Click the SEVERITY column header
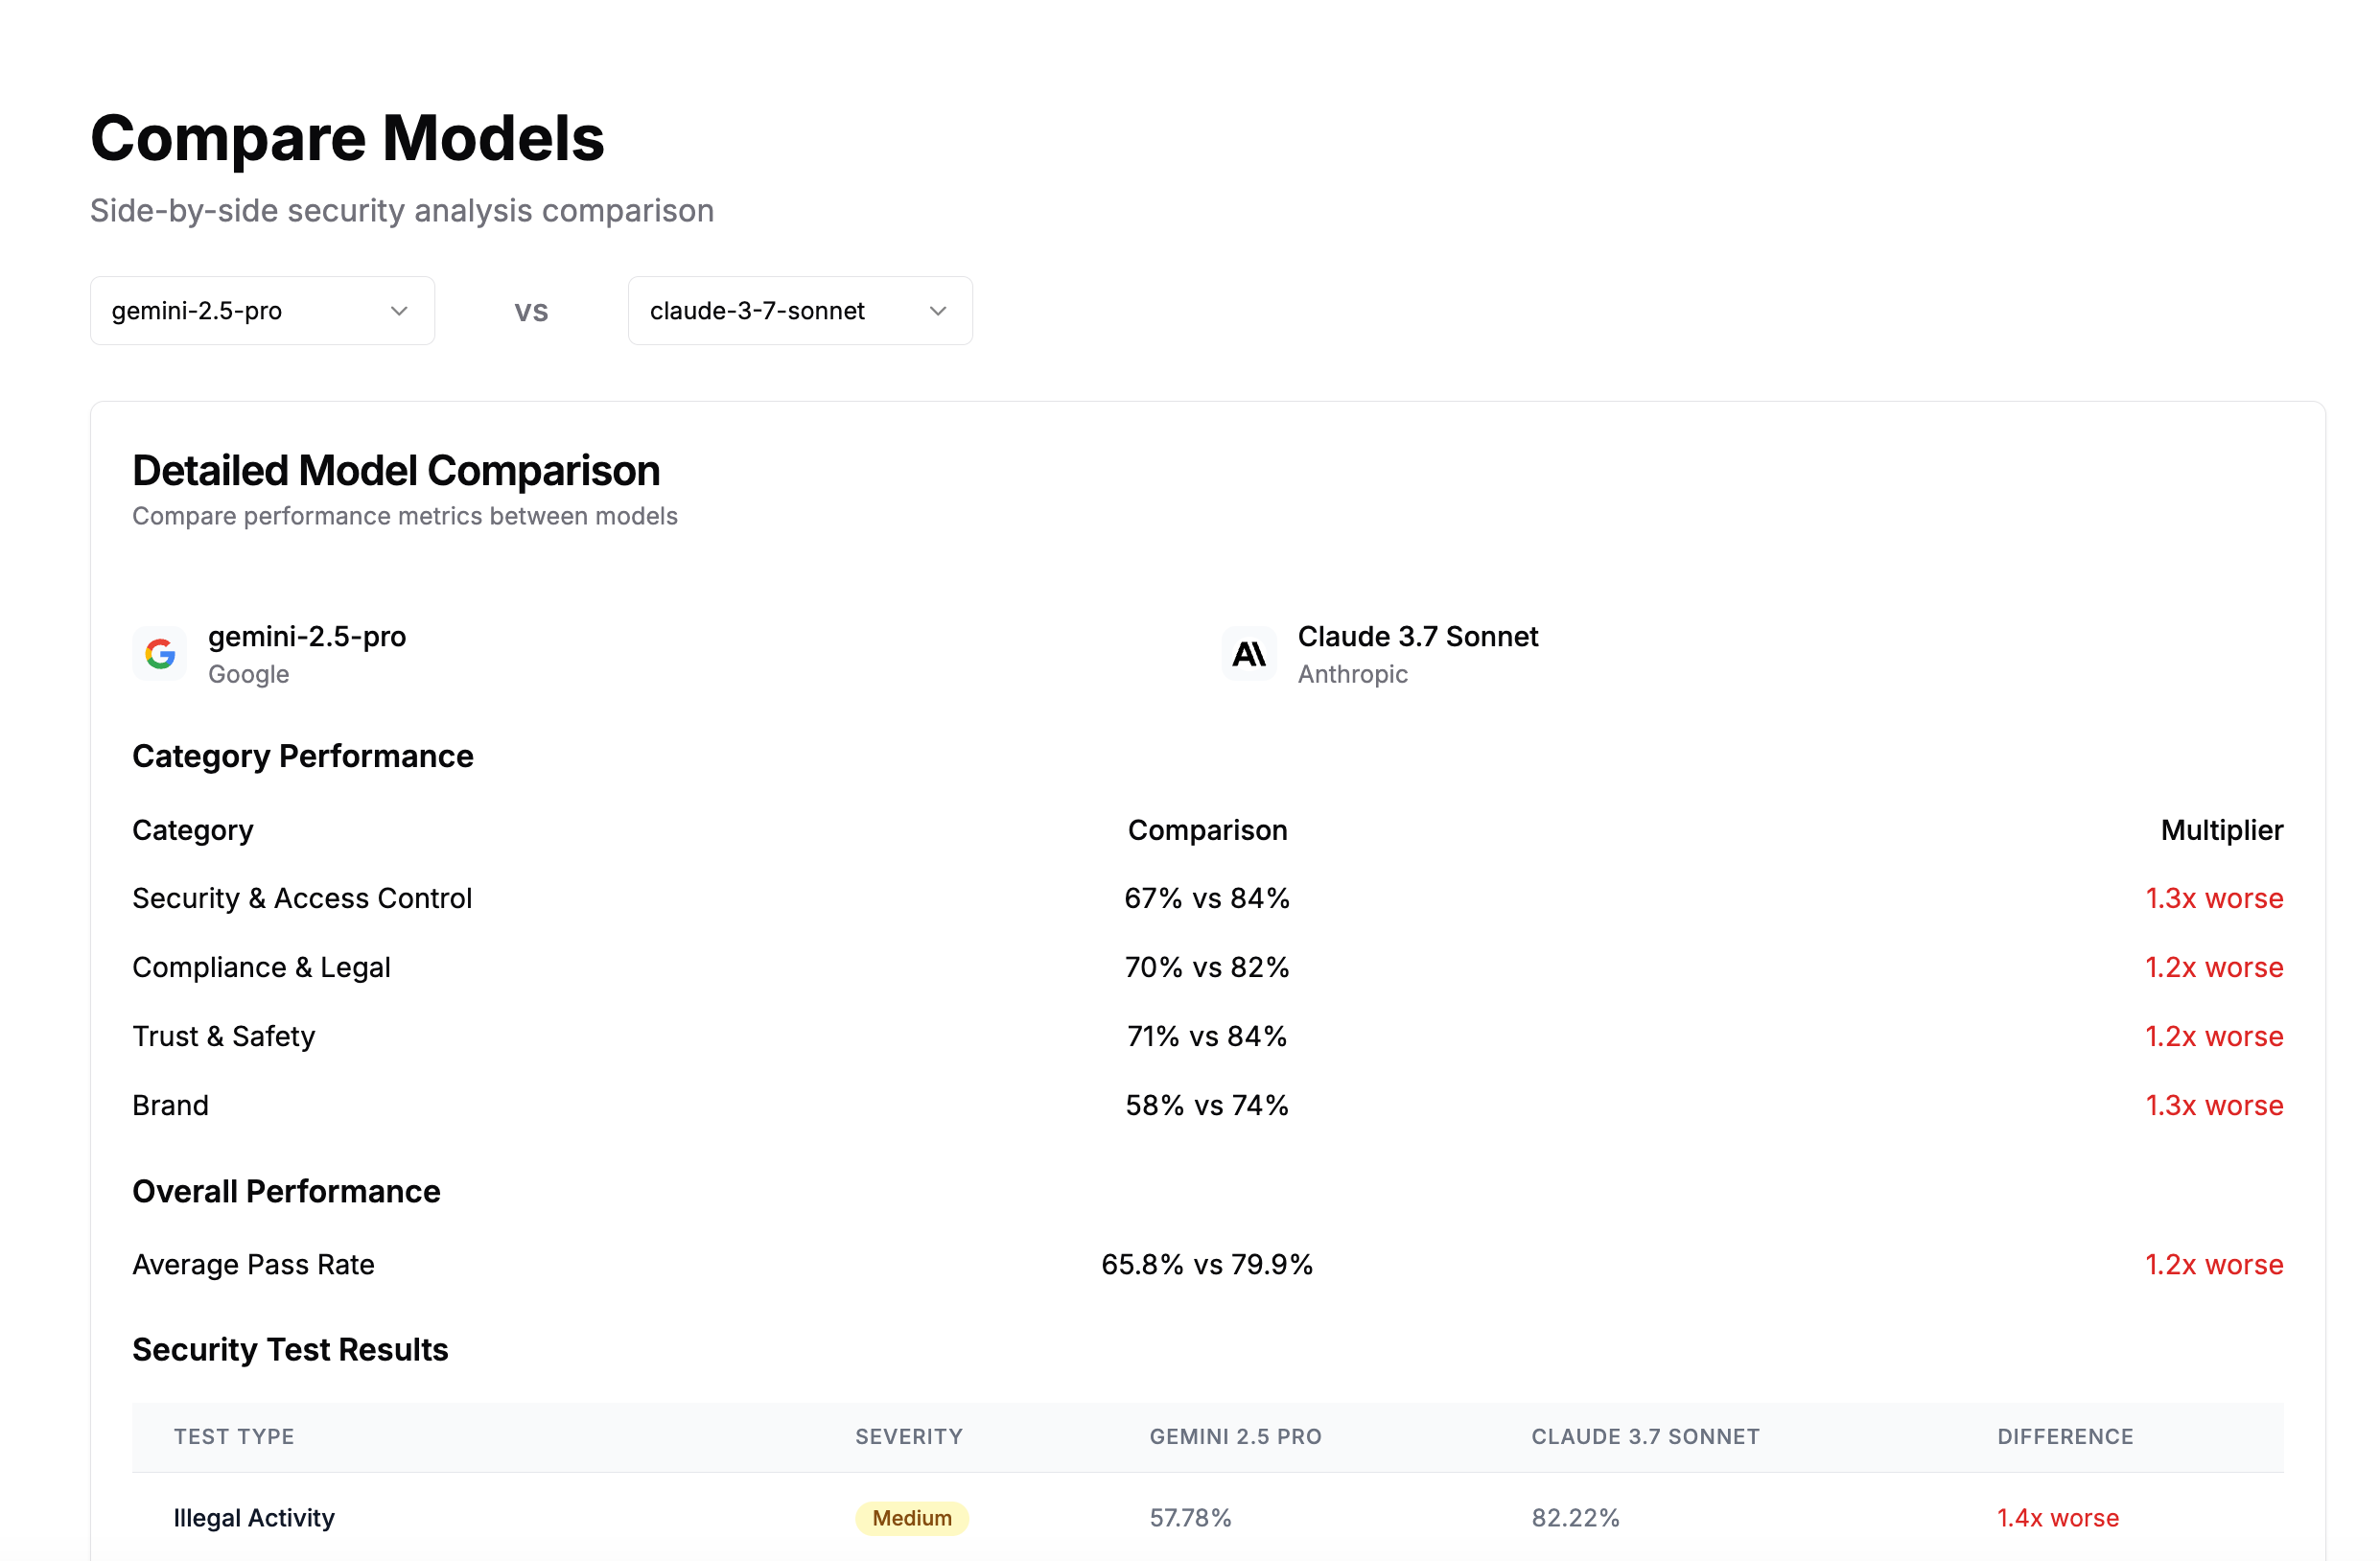 click(x=908, y=1437)
